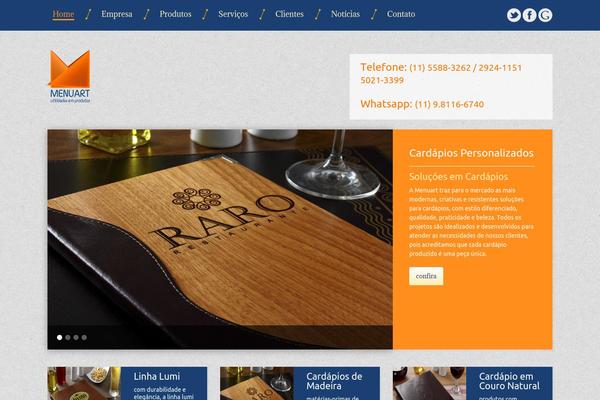Select the second slider dot

68,338
